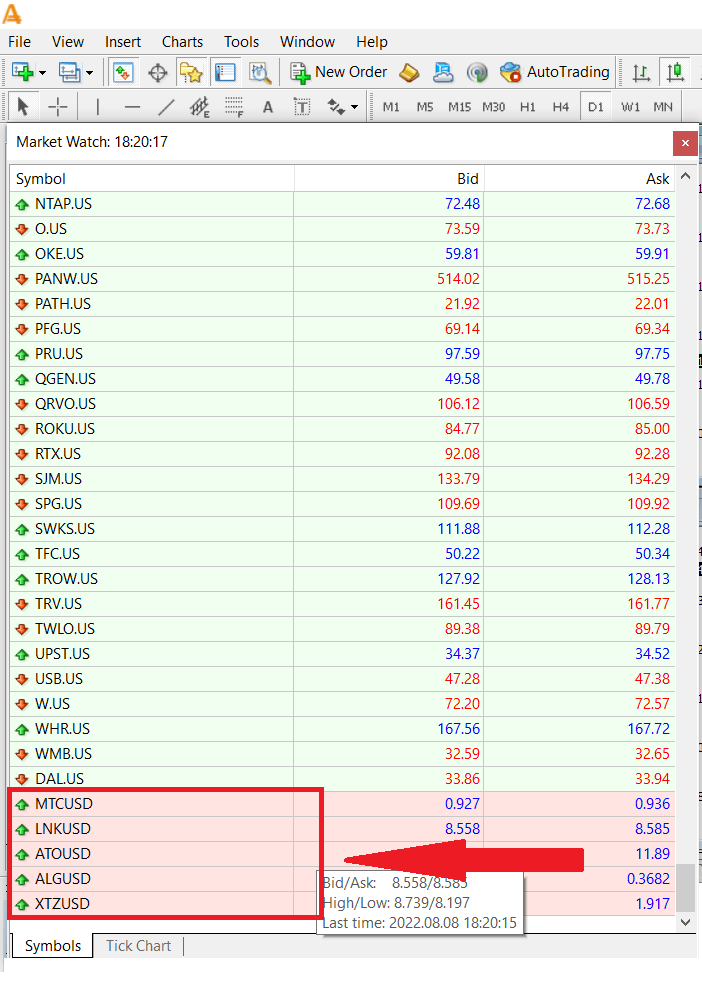702x998 pixels.
Task: Click the Market Watch scroll up arrow
Action: 685,176
